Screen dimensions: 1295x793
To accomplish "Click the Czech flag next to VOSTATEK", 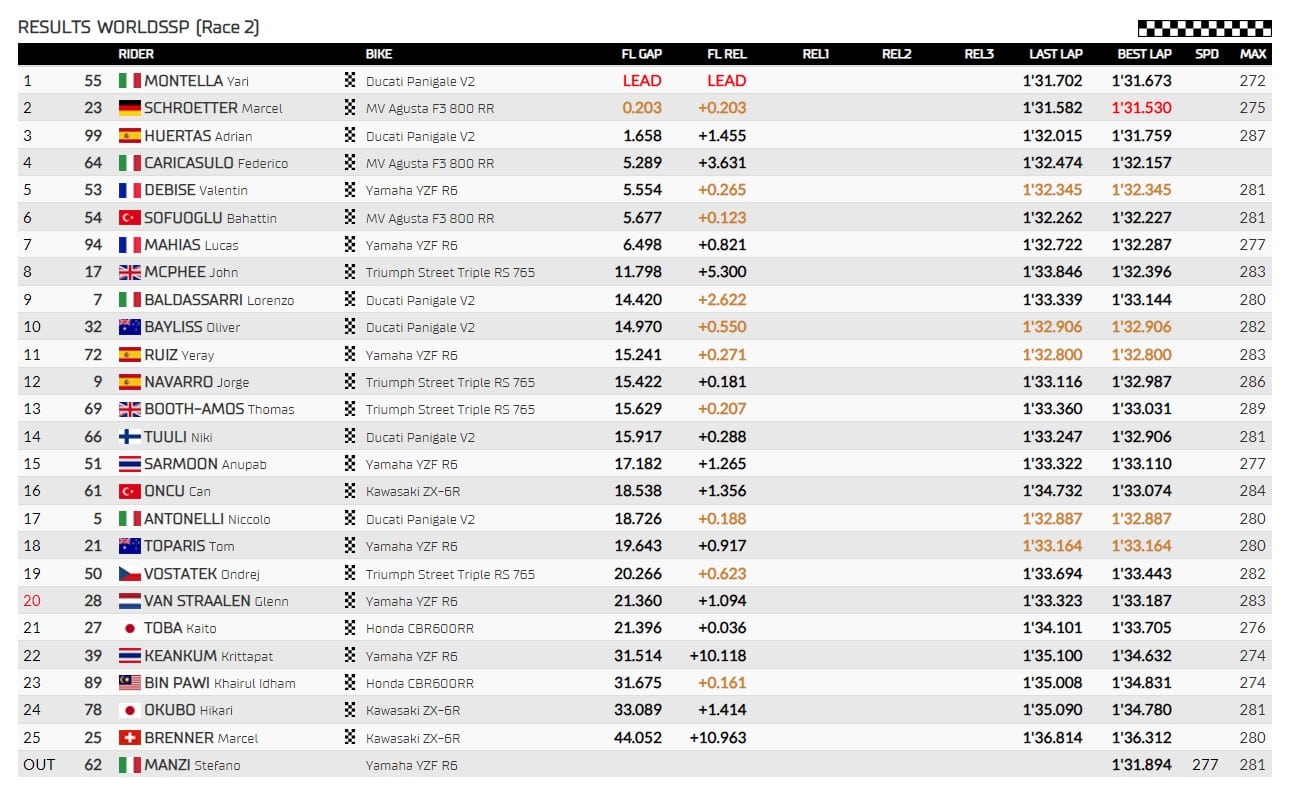I will point(129,574).
